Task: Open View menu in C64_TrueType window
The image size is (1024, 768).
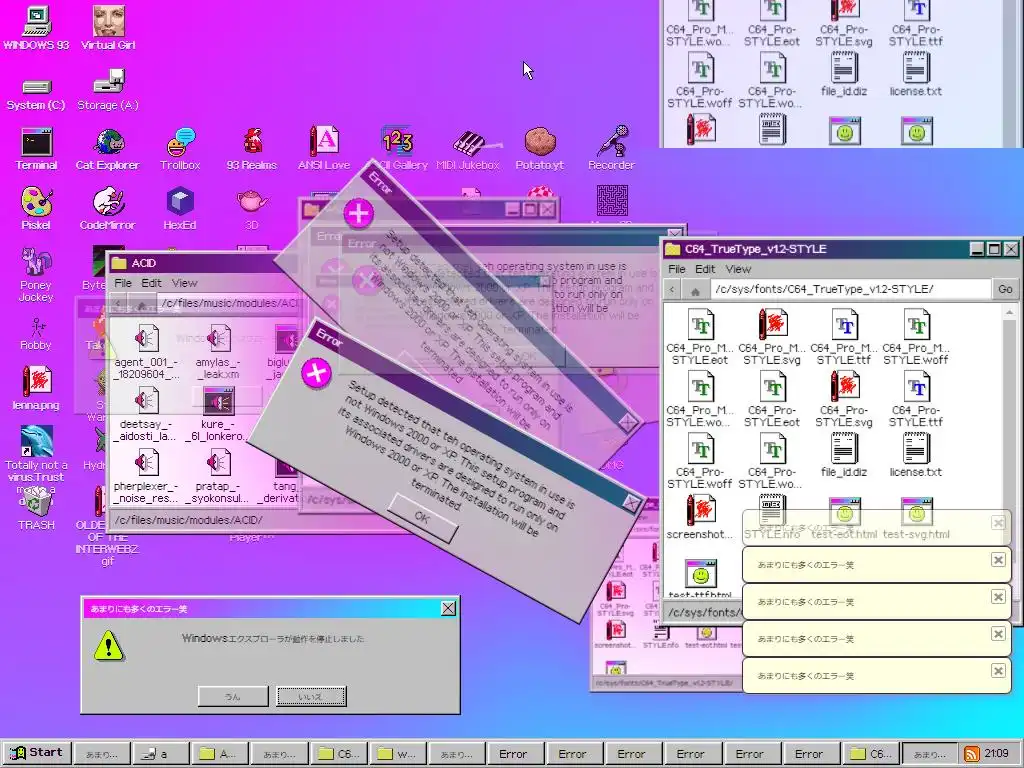Action: [738, 269]
